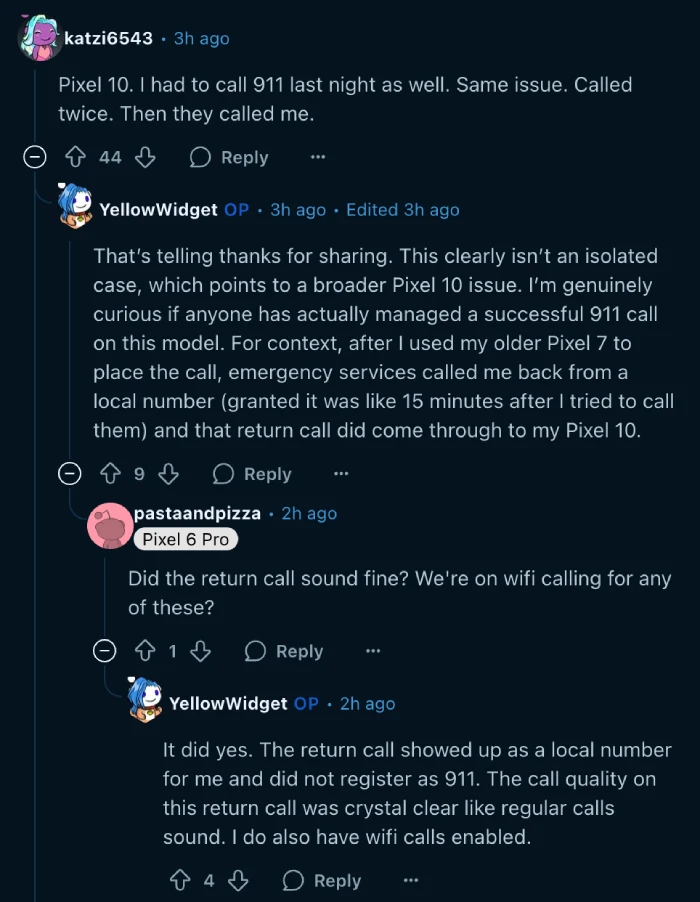Image resolution: width=700 pixels, height=902 pixels.
Task: Reply to pastaandpizza's comment
Action: (x=284, y=651)
